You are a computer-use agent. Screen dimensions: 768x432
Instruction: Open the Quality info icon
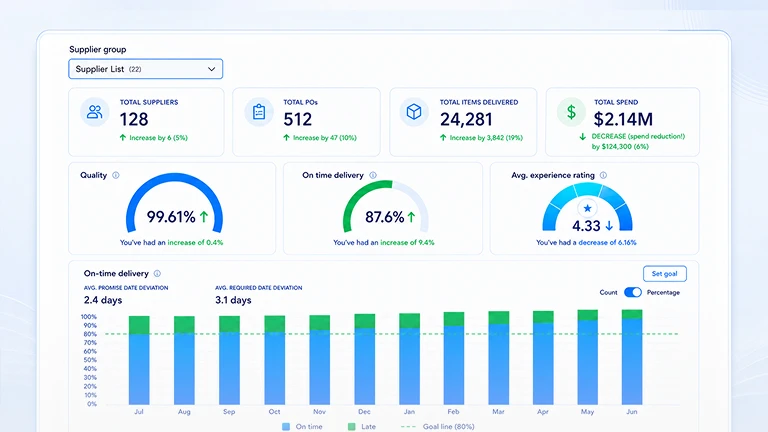(116, 175)
